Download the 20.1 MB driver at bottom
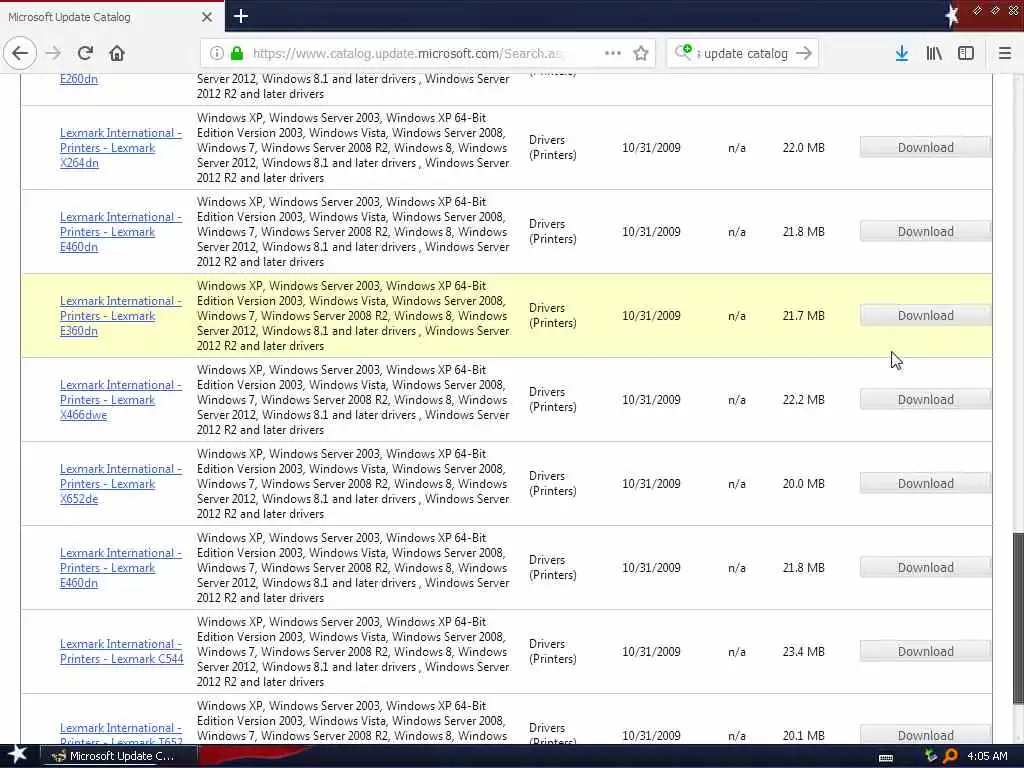The height and width of the screenshot is (768, 1024). (925, 735)
